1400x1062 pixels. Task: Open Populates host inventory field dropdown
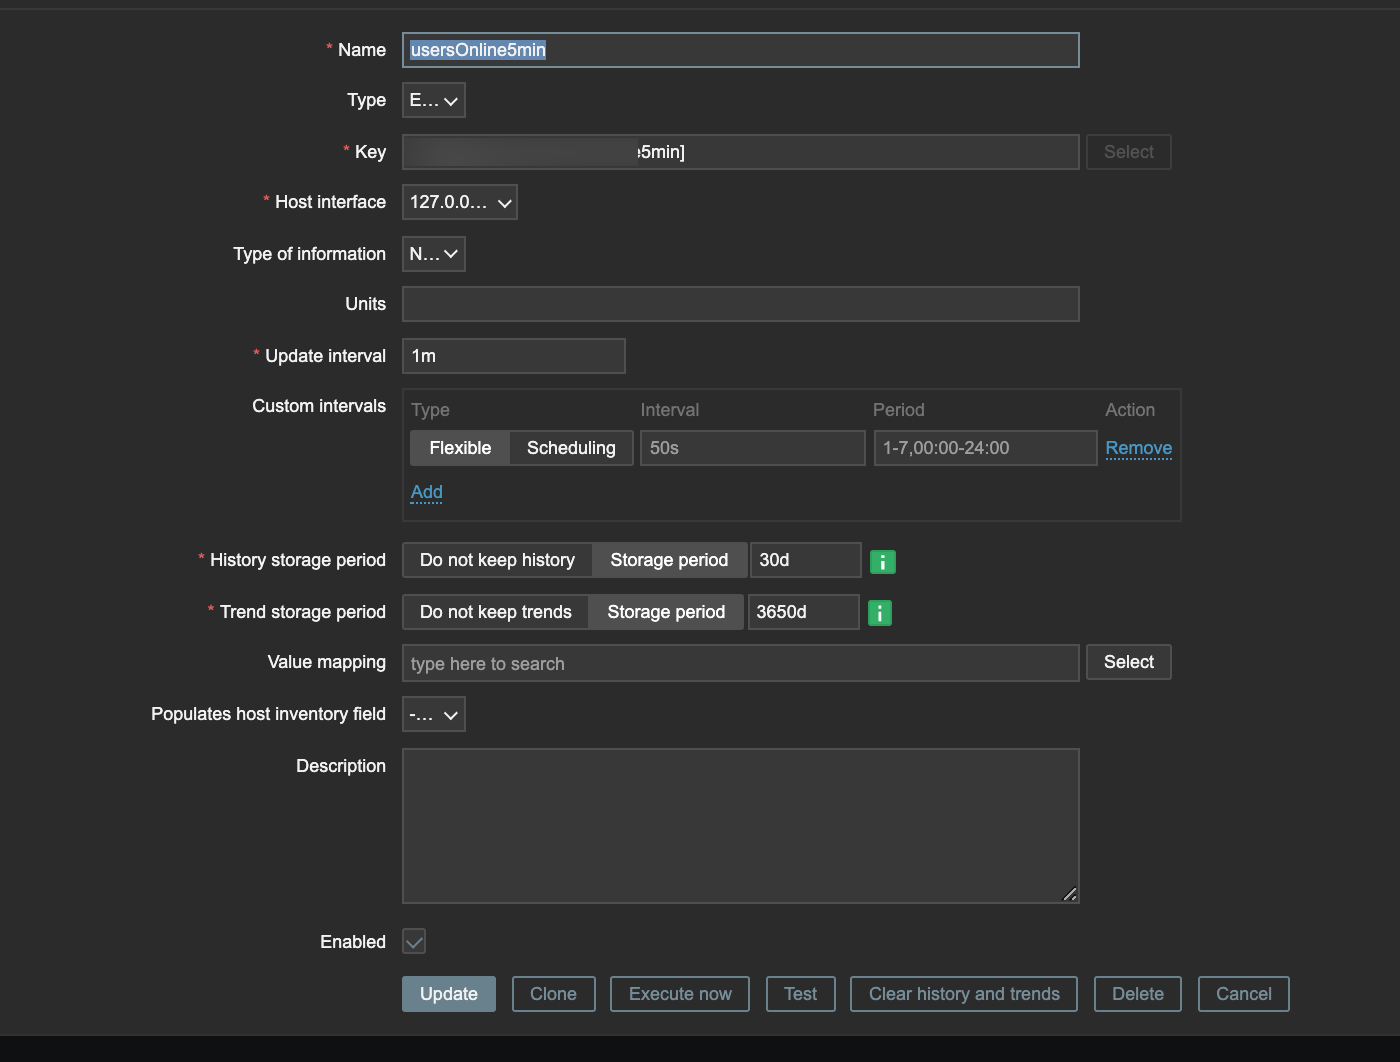tap(433, 715)
